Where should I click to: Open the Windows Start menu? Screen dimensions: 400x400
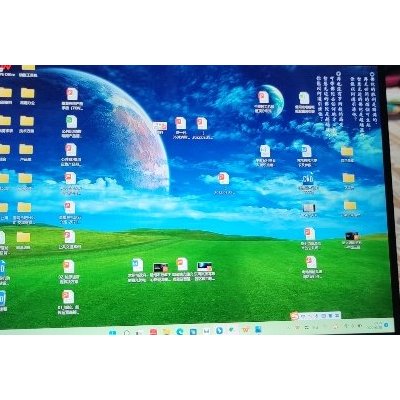pyautogui.click(x=113, y=332)
